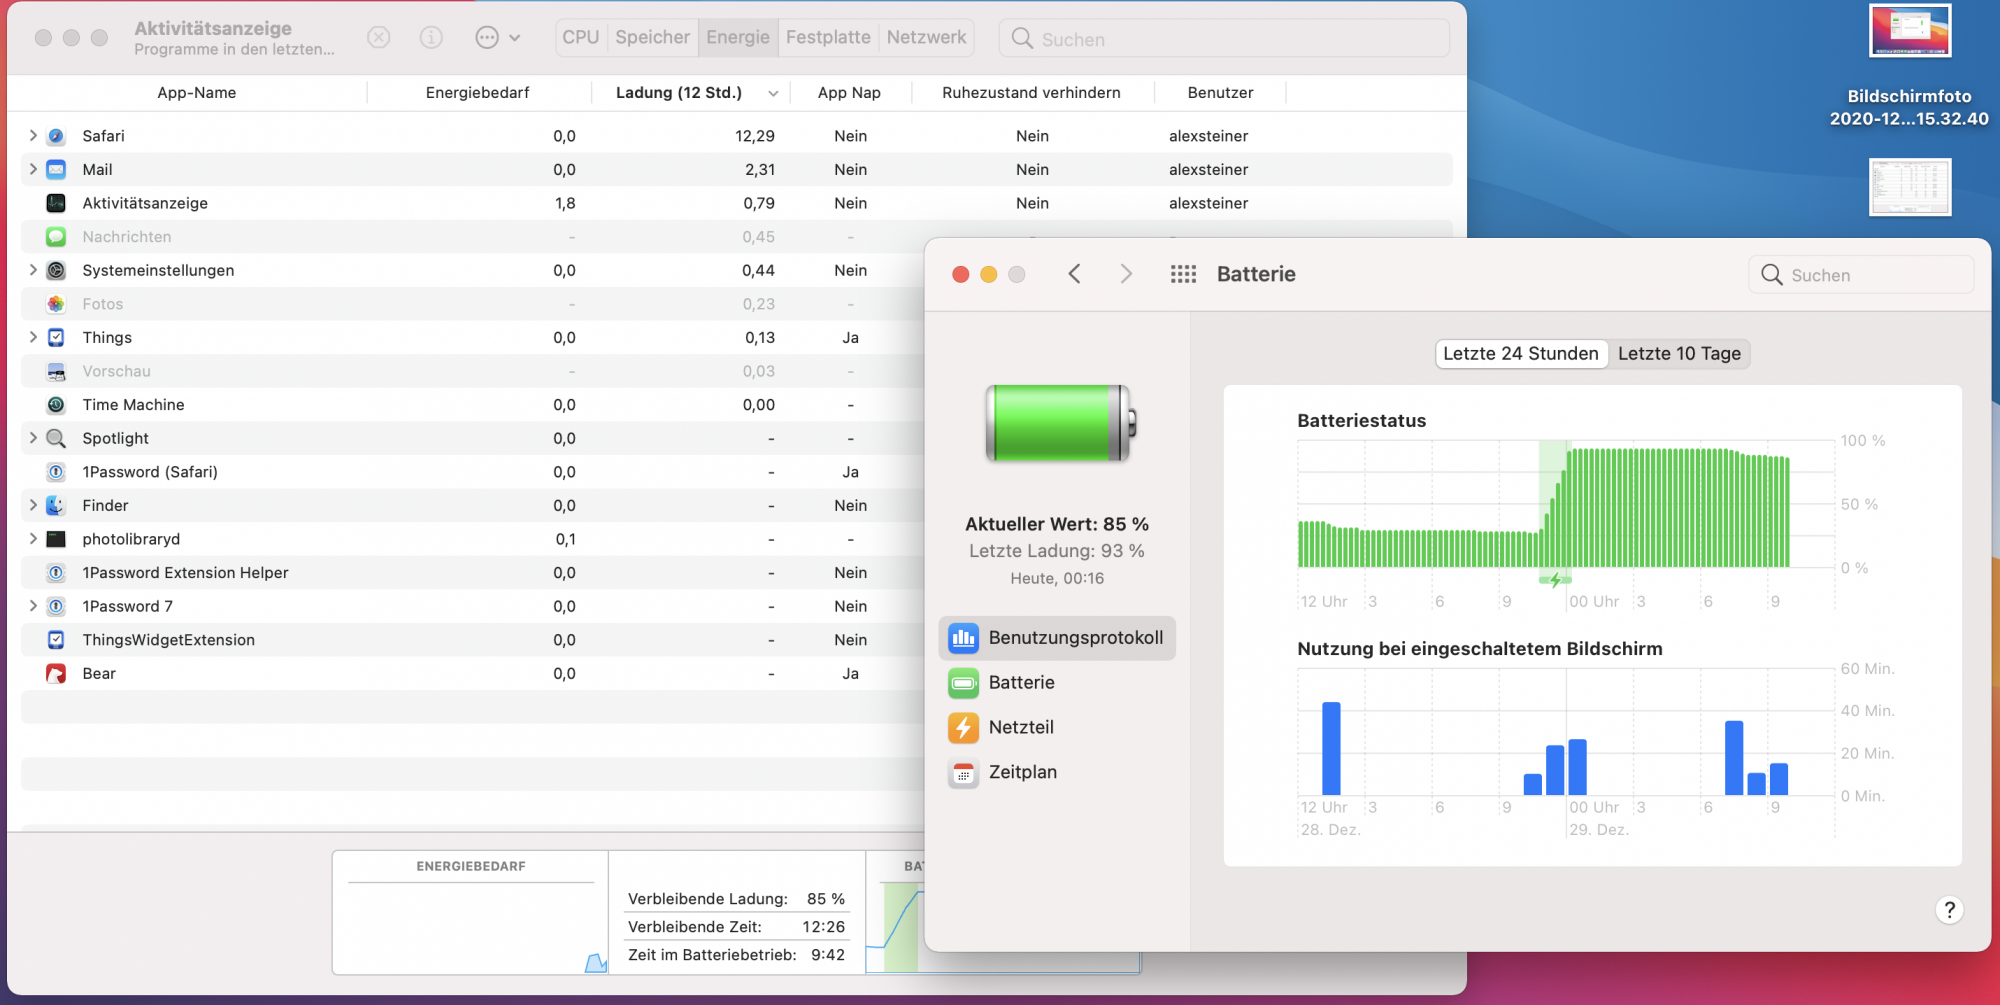
Task: Open the second screenshot thumbnail on the desktop
Action: pos(1909,187)
